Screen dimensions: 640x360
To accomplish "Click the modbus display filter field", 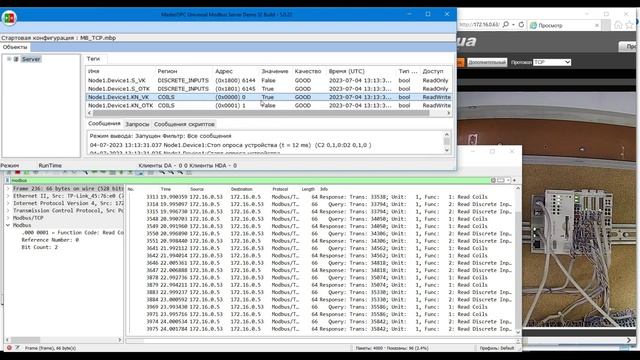I will pyautogui.click(x=250, y=180).
